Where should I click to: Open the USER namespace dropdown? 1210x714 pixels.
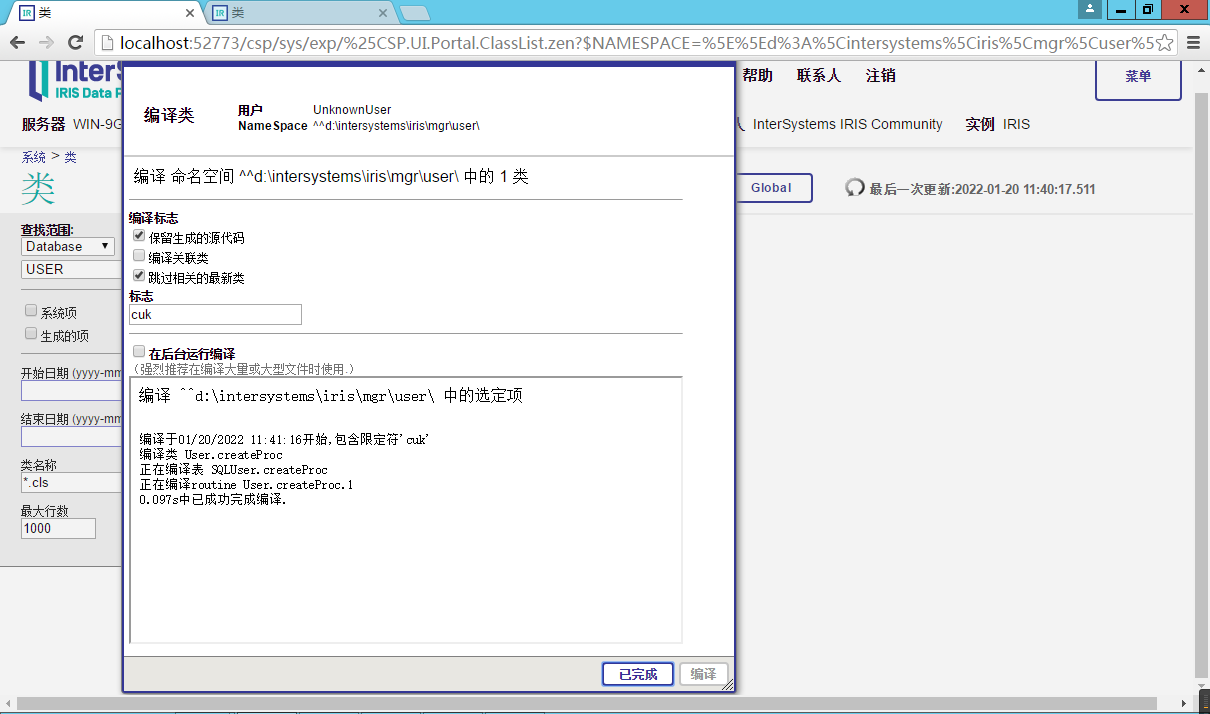point(68,269)
